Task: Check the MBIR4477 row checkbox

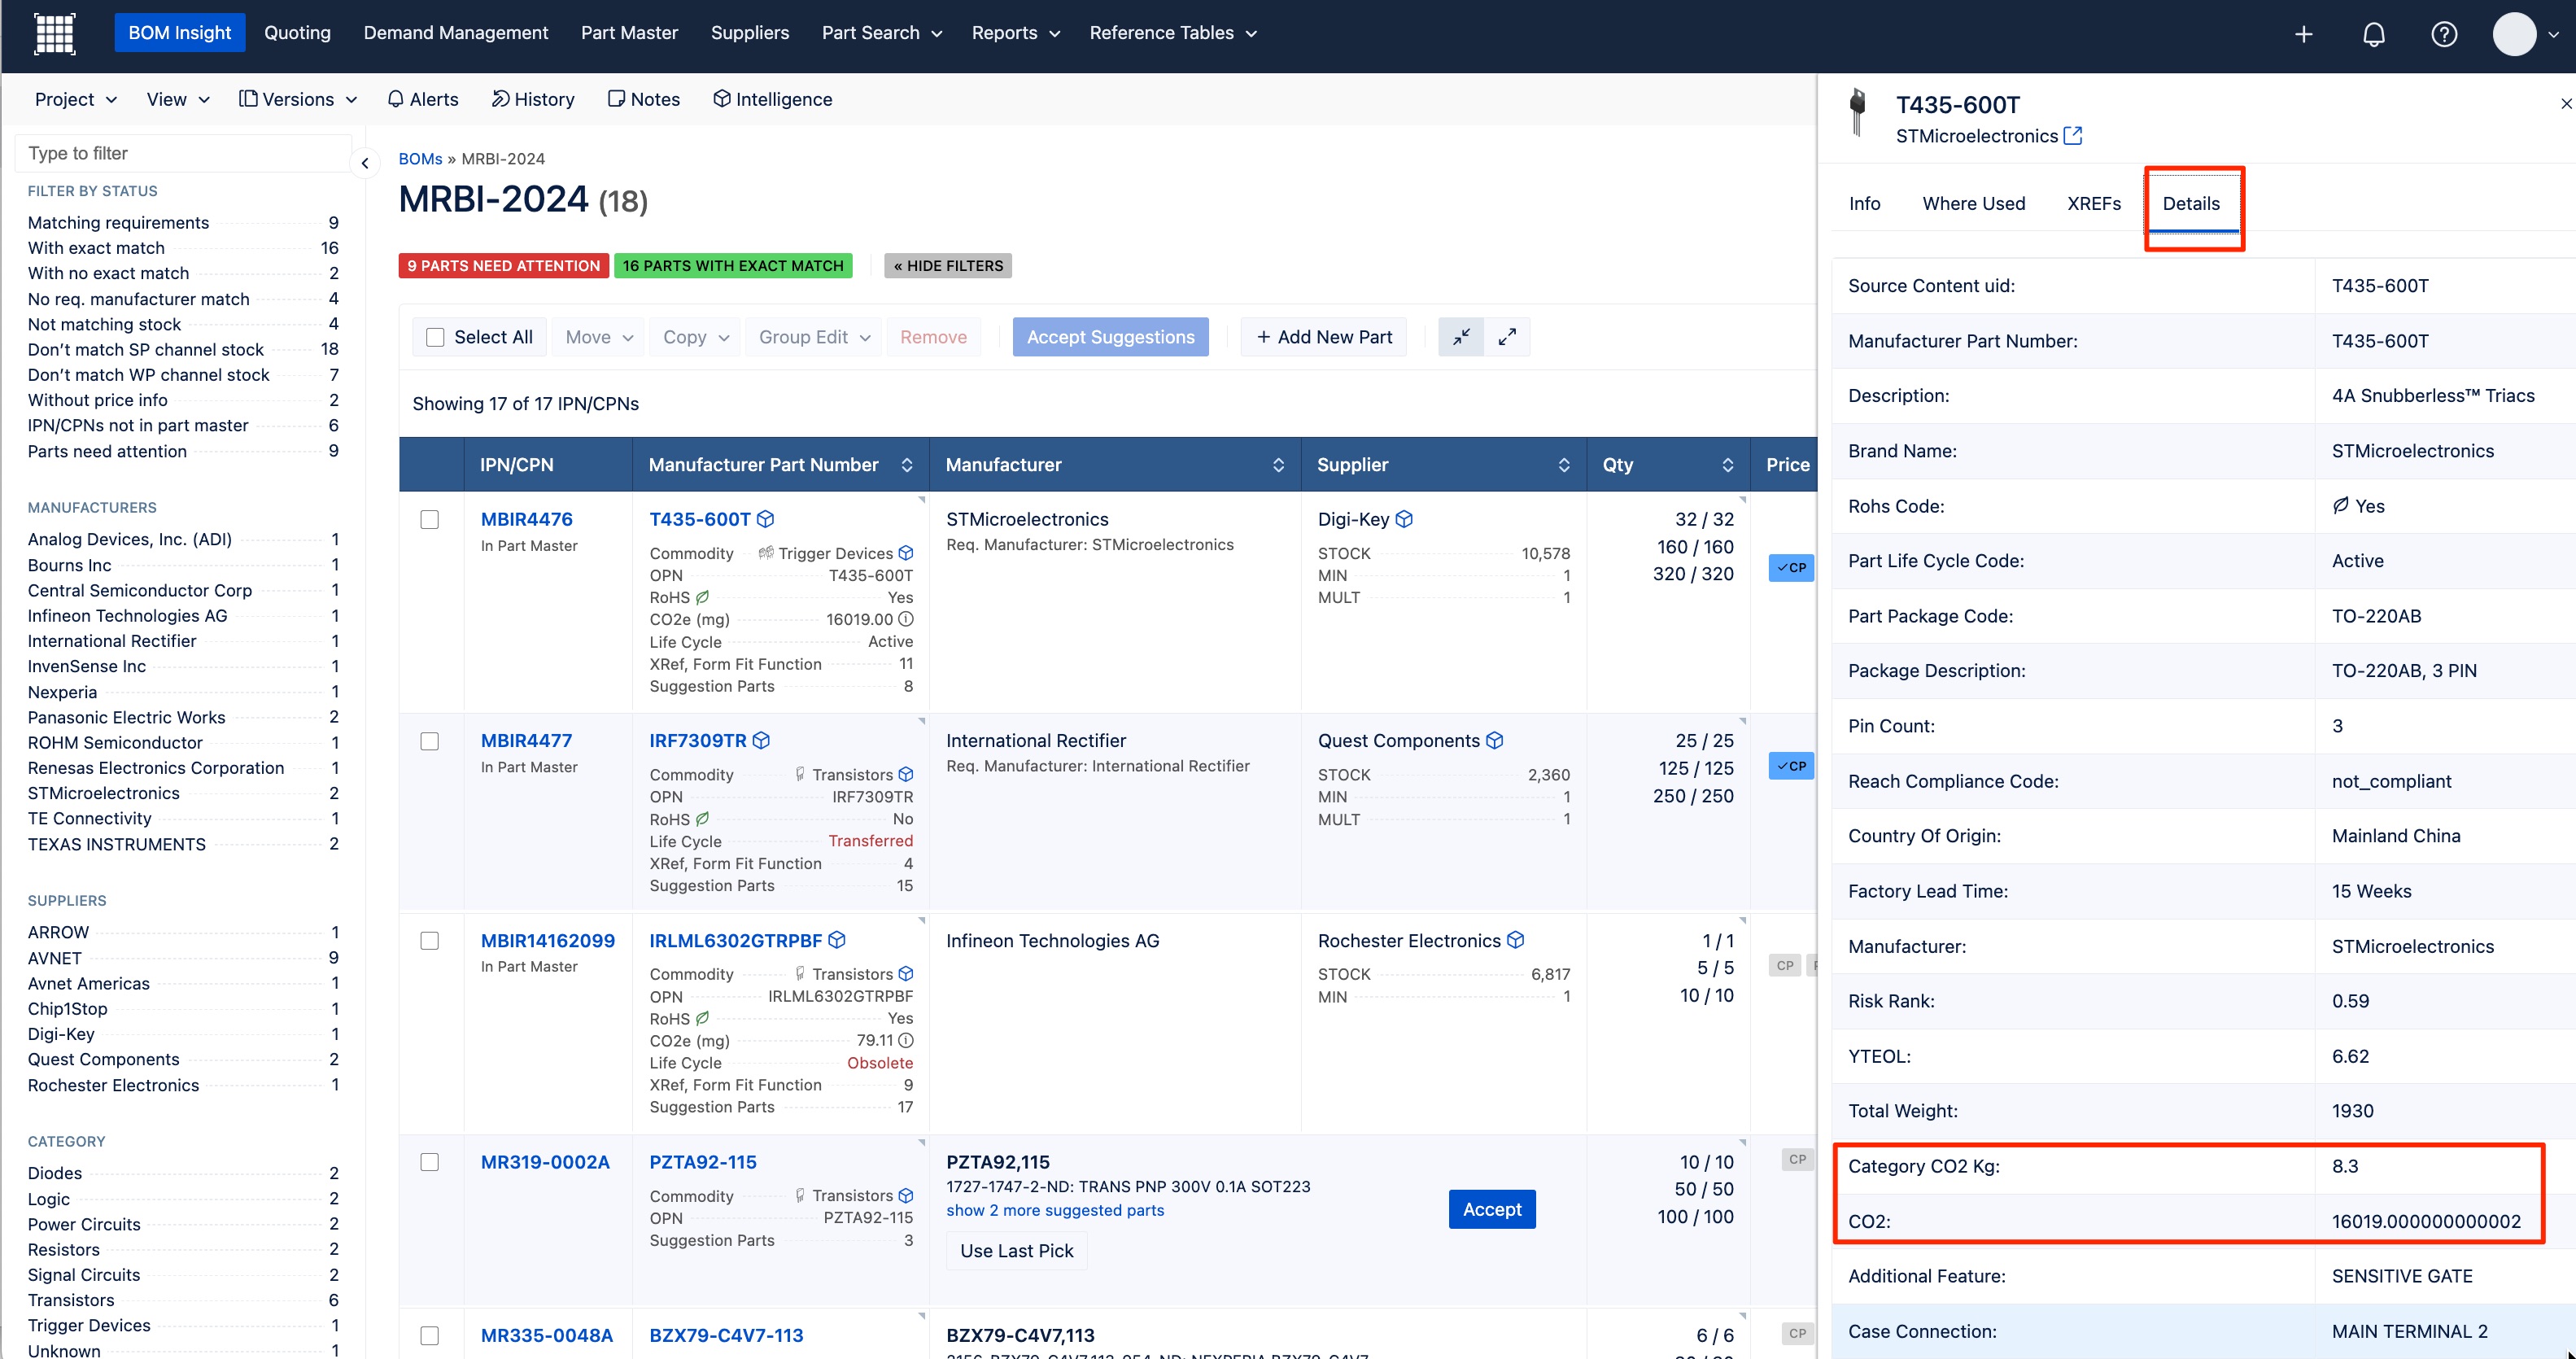Action: (x=430, y=741)
